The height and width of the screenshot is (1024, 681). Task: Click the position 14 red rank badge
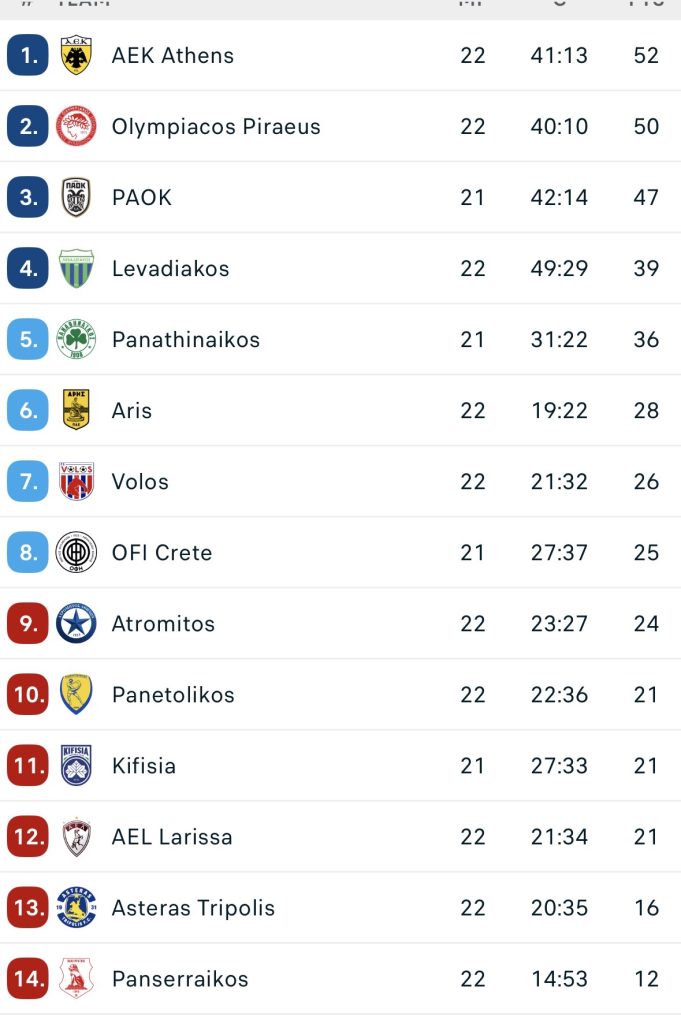[x=28, y=979]
